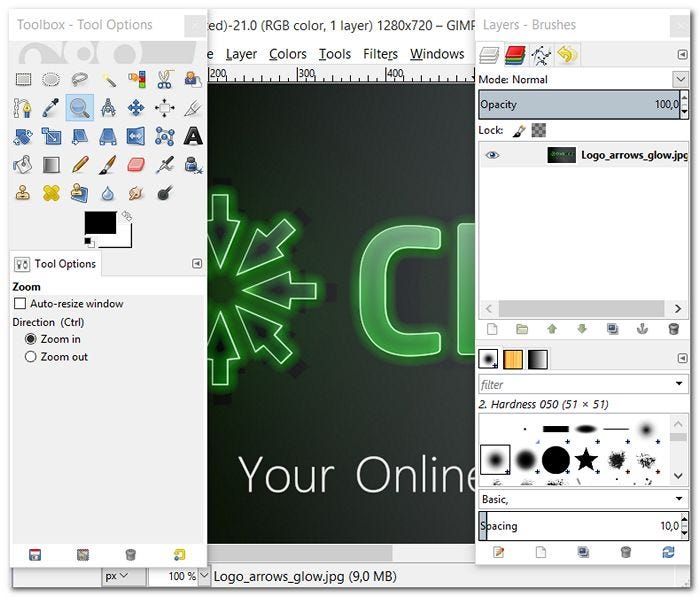Select the Scissors Select tool

(x=165, y=79)
